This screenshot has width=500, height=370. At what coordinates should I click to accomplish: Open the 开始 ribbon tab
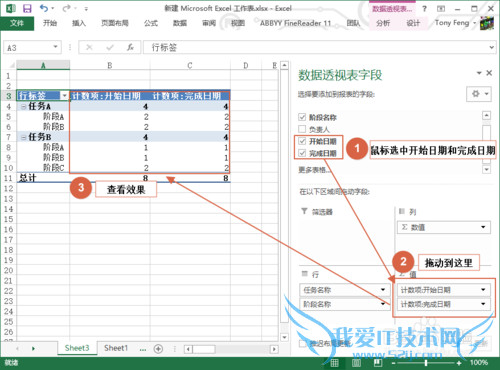[50, 23]
